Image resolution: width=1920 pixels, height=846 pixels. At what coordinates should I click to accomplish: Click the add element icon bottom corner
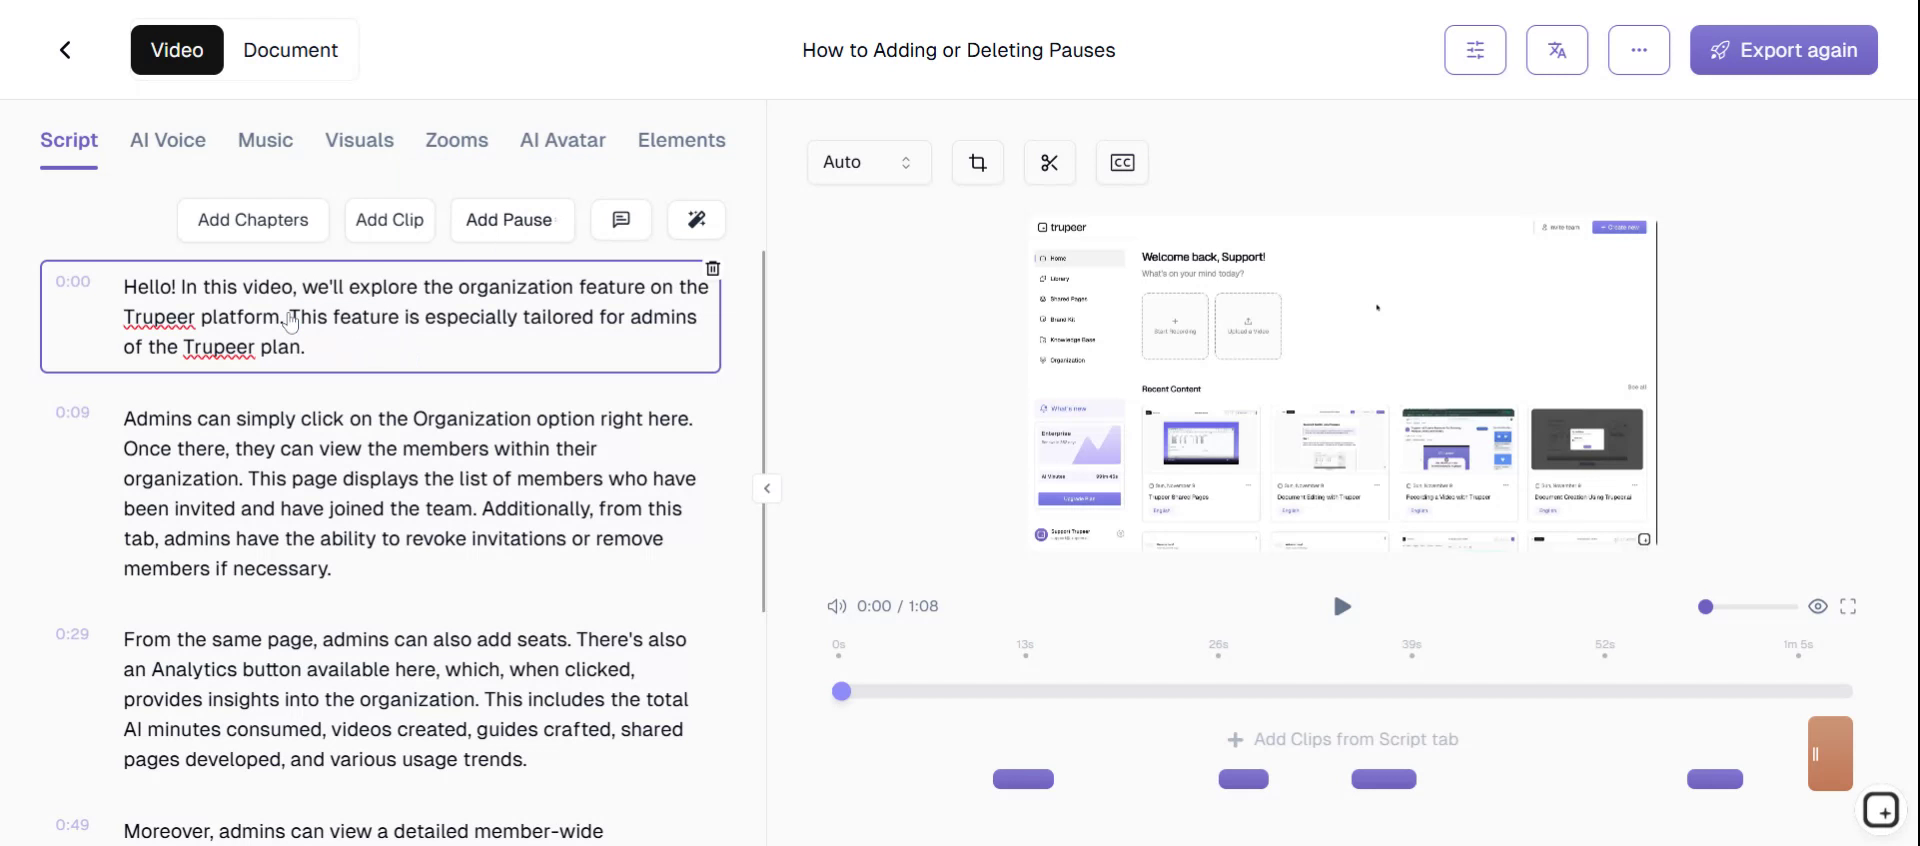[1881, 810]
